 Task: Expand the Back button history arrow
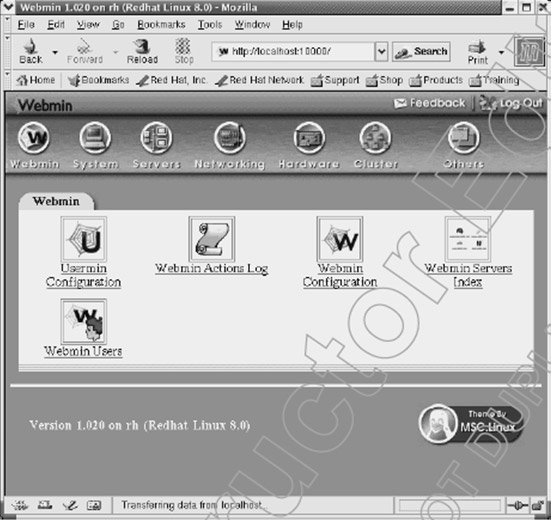(55, 52)
